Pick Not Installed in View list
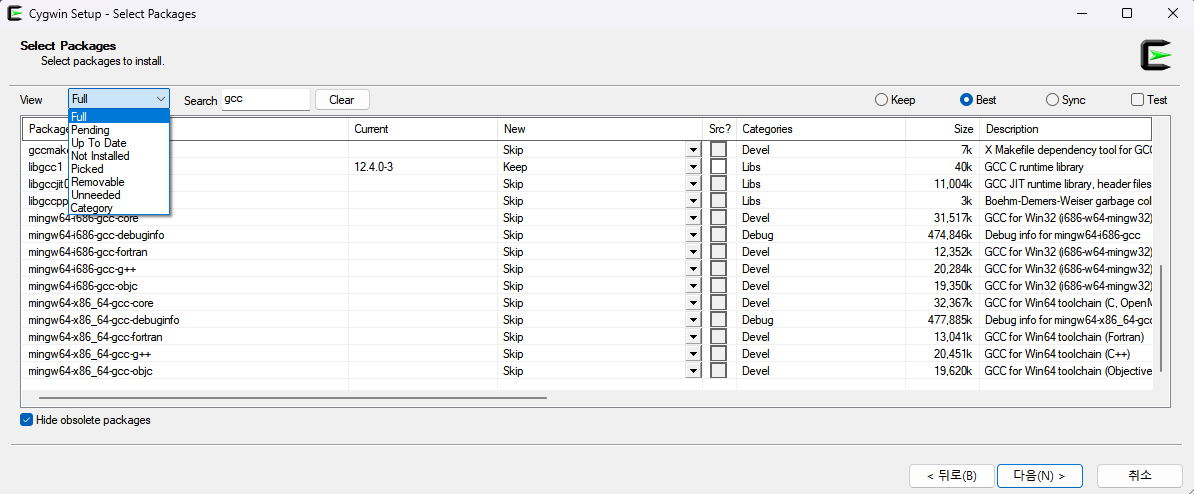 point(100,156)
